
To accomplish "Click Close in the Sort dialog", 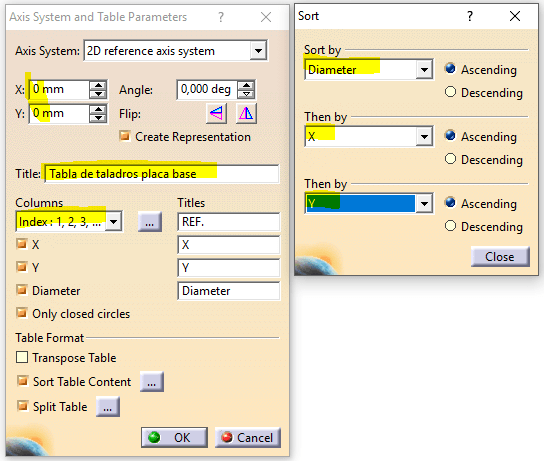I will [x=500, y=257].
